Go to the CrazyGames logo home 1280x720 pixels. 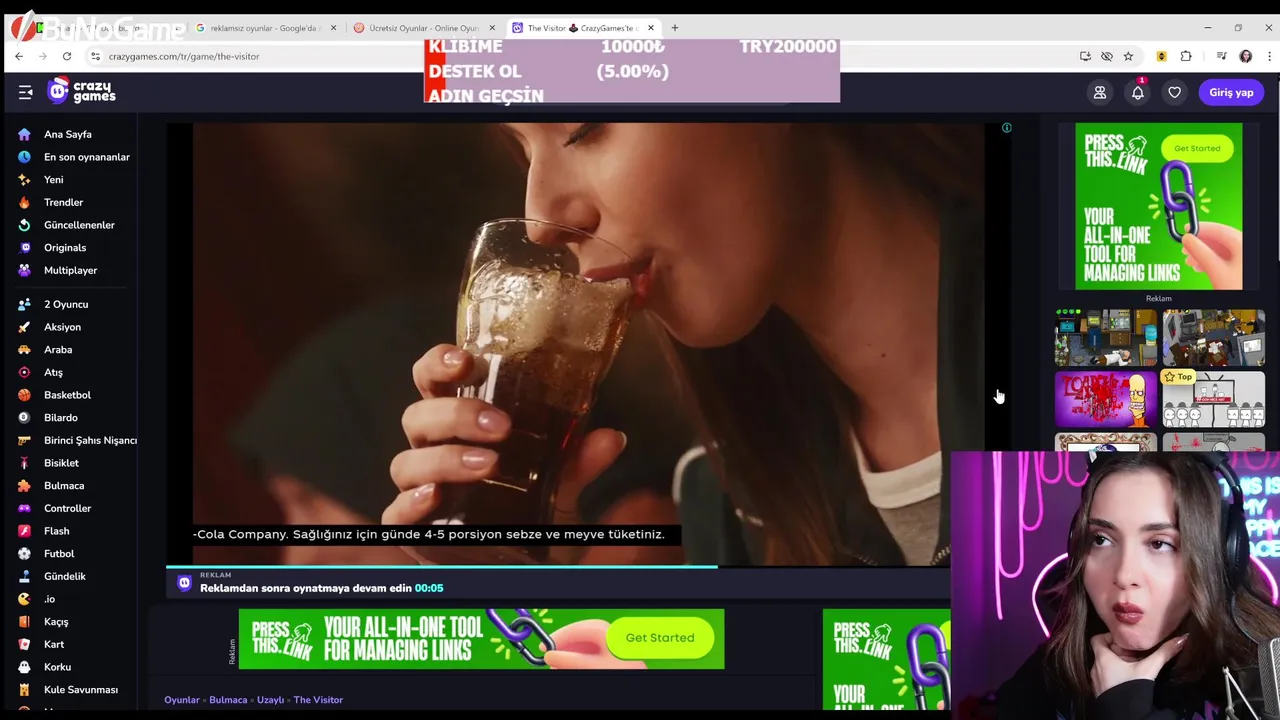point(82,92)
